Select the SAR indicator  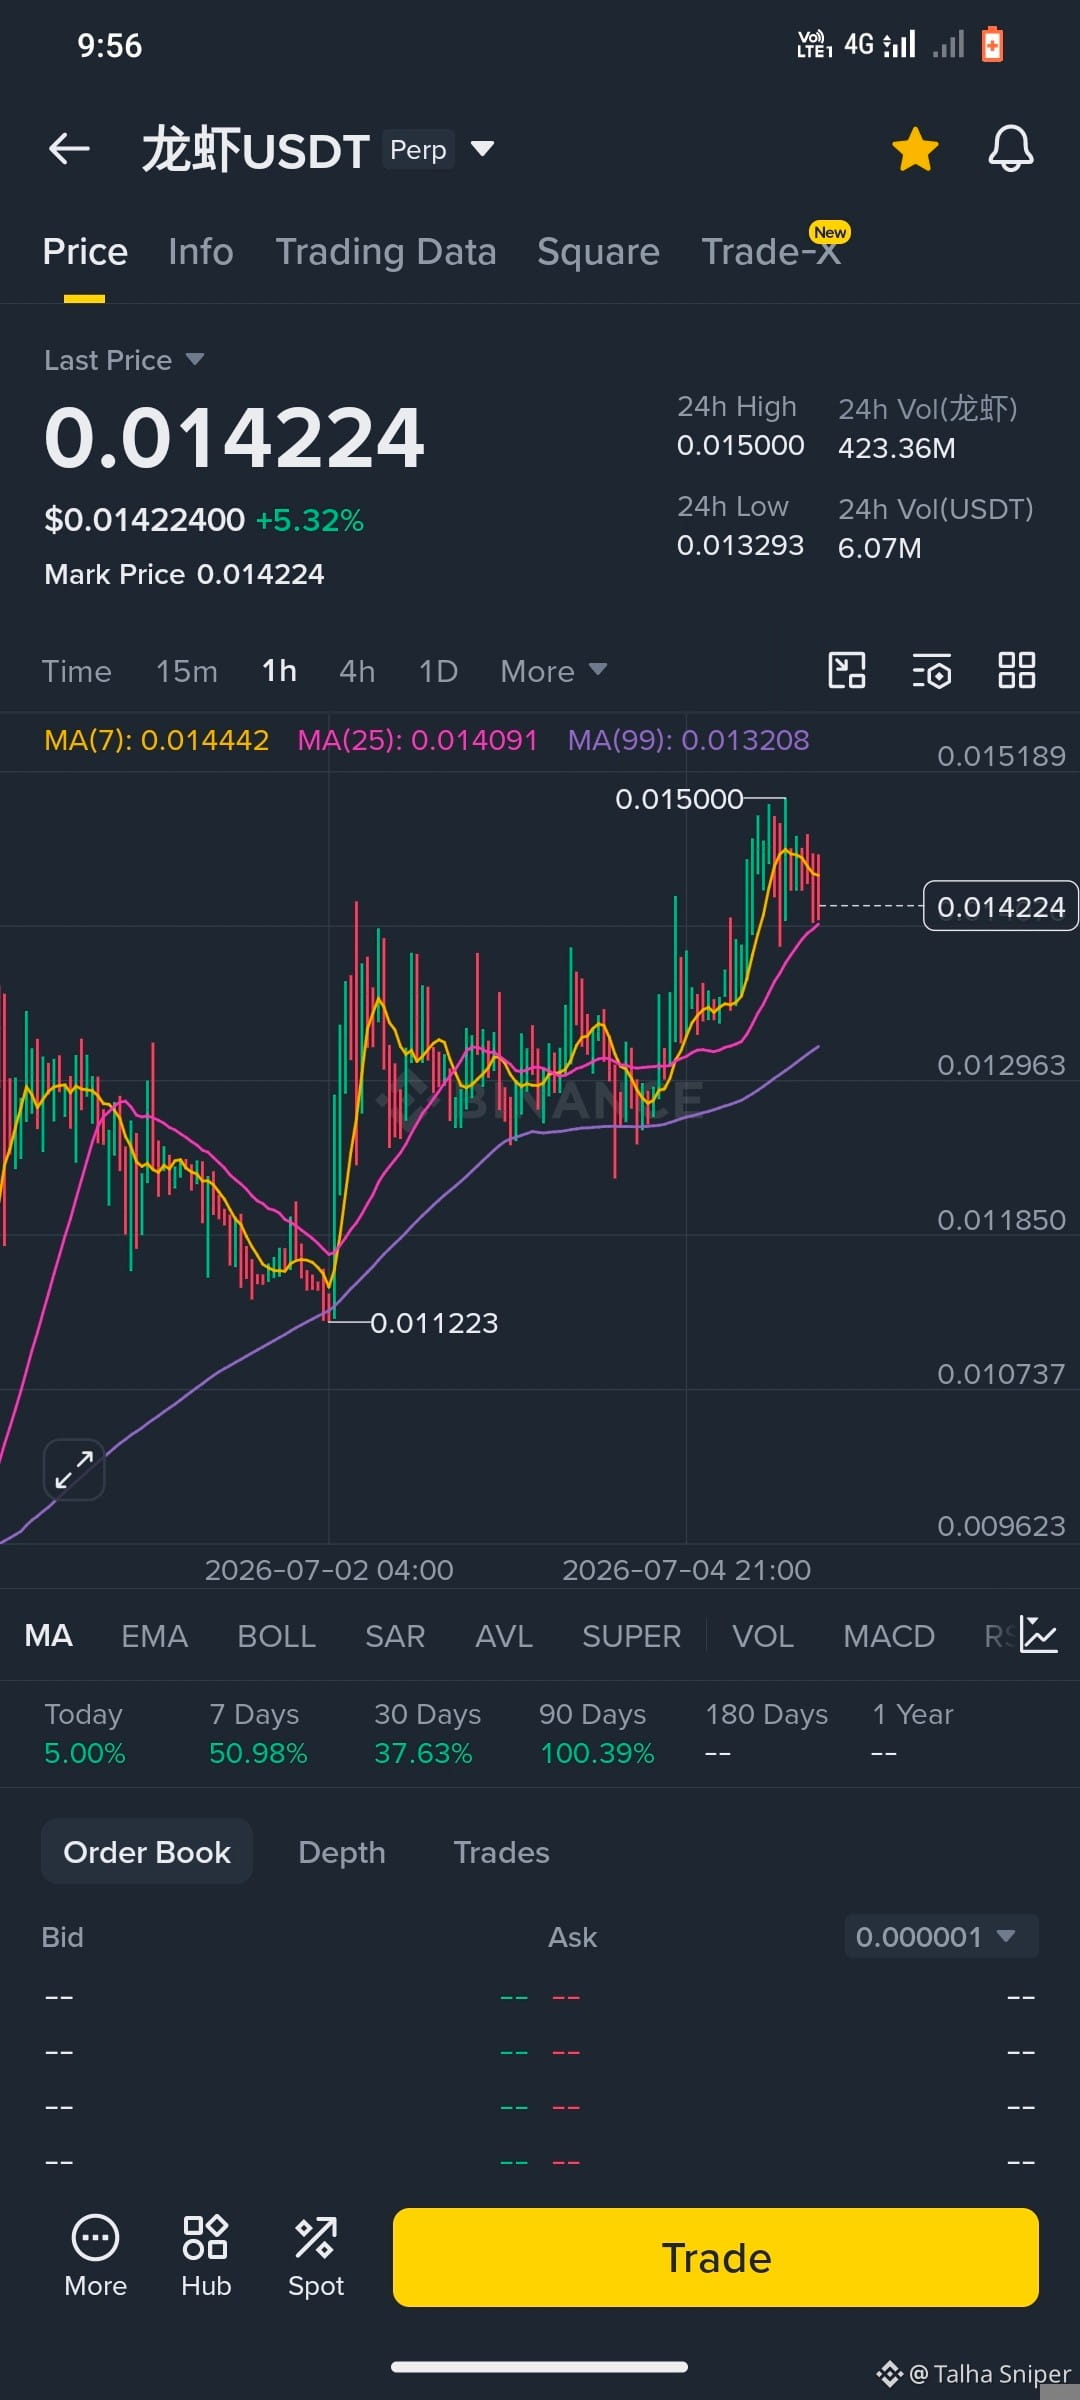click(x=395, y=1636)
